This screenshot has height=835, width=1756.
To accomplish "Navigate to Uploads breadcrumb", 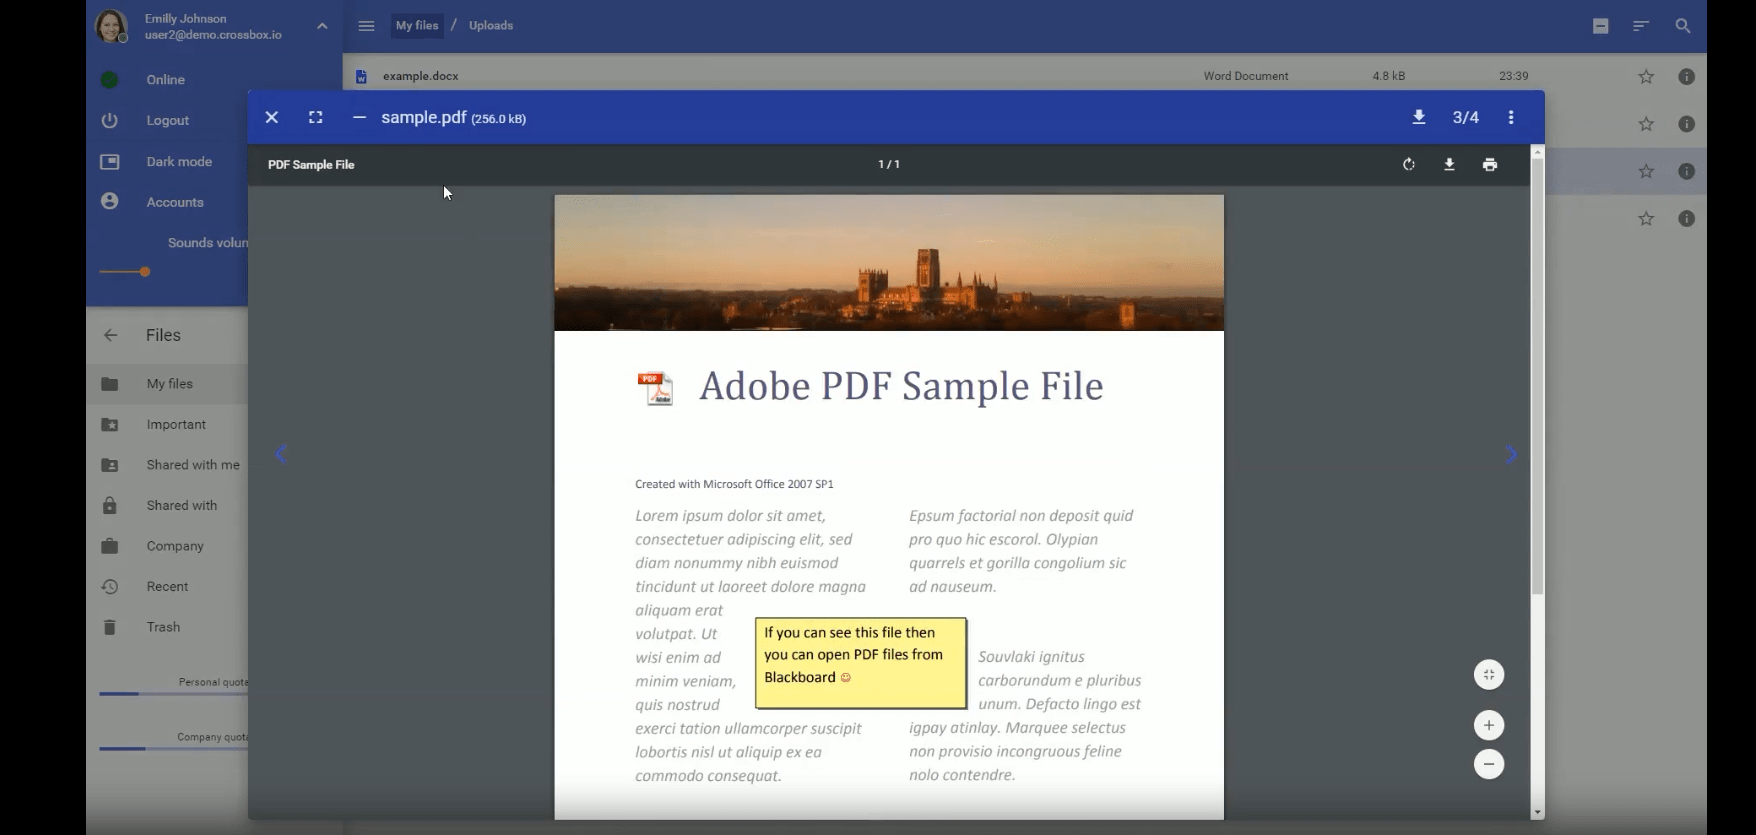I will click(x=491, y=26).
